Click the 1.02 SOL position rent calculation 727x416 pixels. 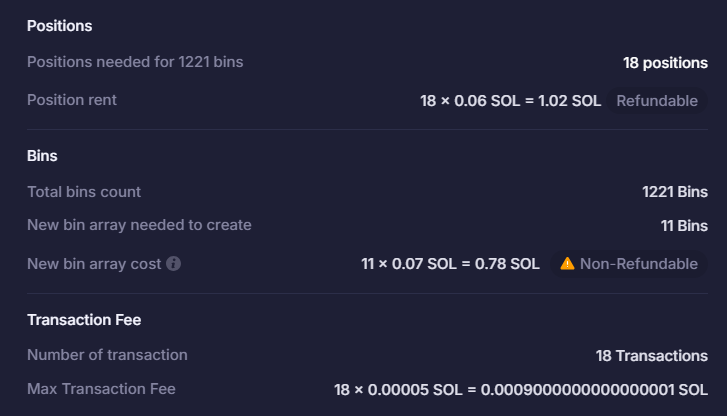pos(510,101)
